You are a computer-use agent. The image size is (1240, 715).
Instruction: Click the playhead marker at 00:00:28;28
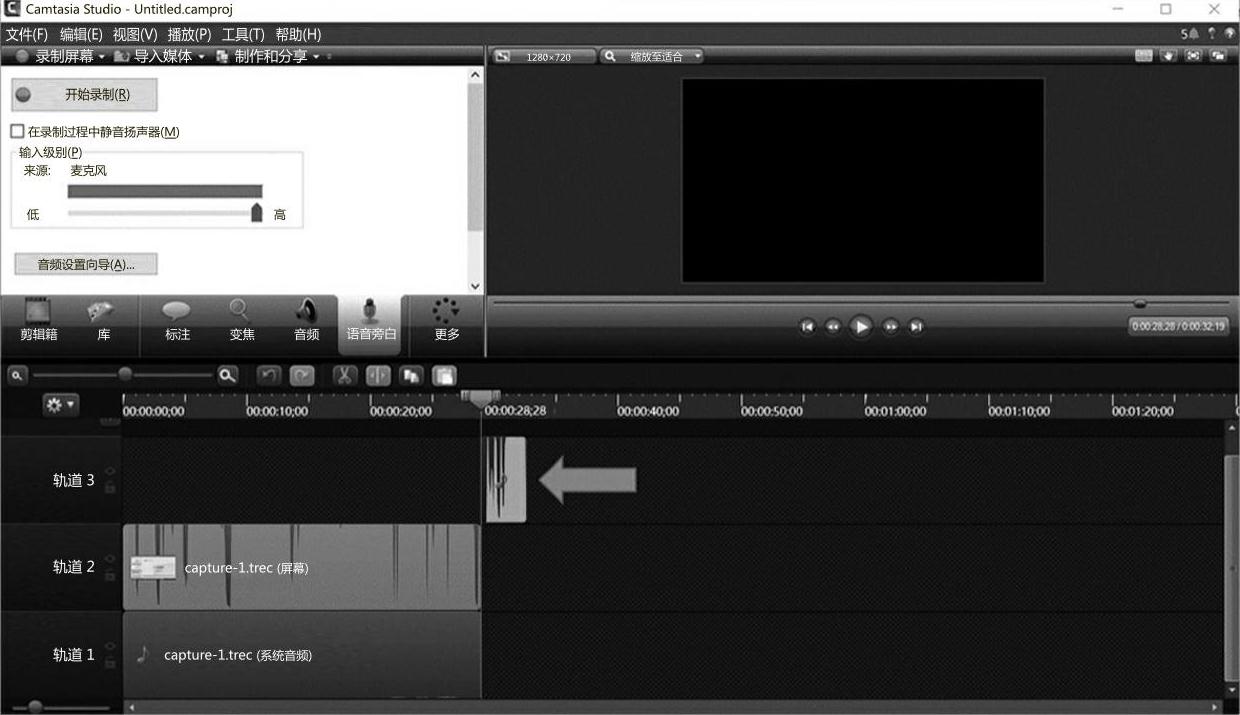click(480, 399)
